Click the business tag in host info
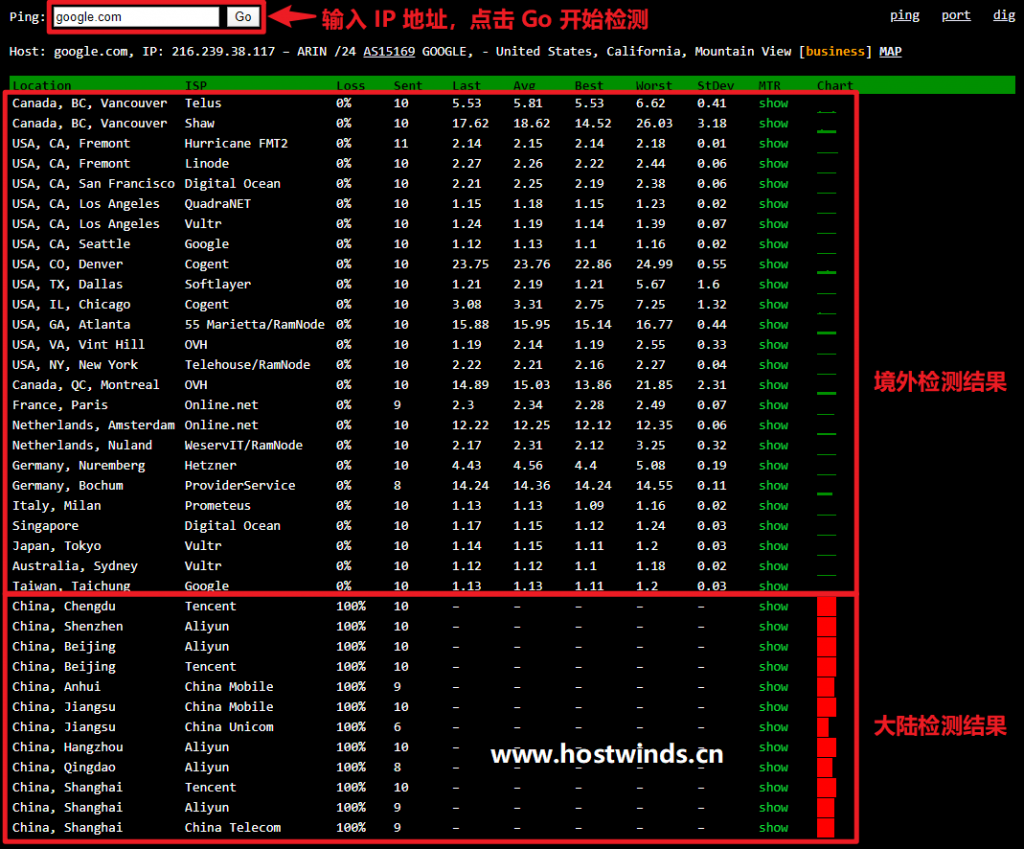The image size is (1024, 849). [835, 51]
